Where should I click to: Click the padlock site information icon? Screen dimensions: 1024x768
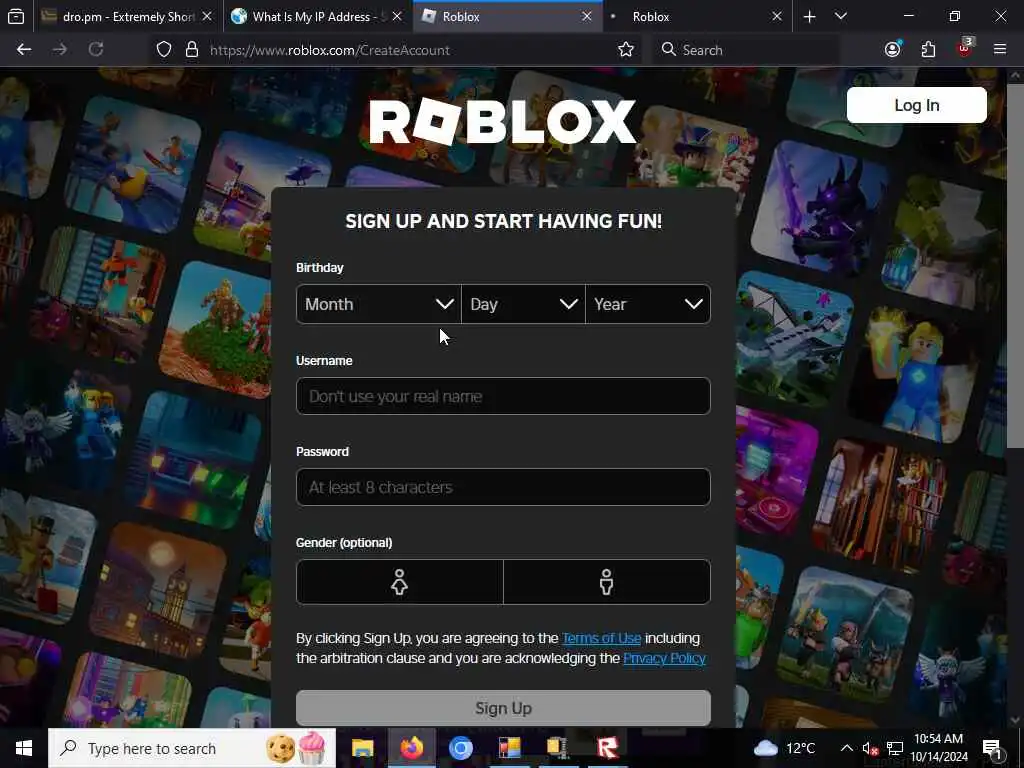coord(192,50)
